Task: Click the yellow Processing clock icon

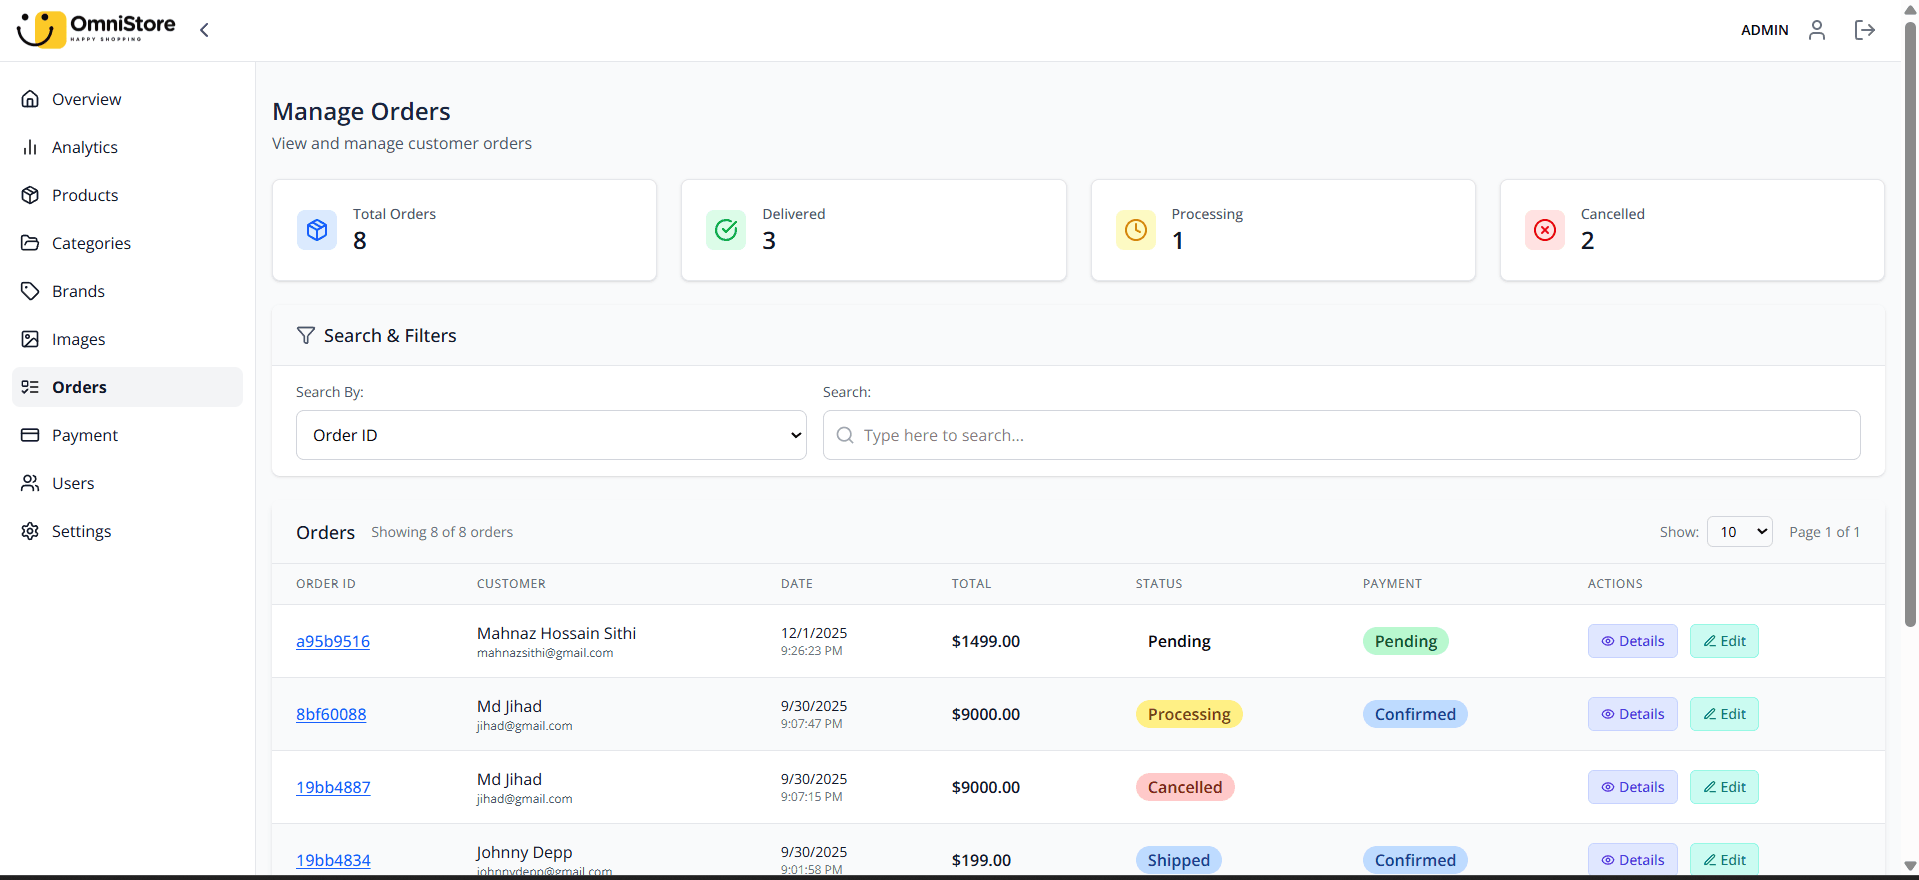Action: point(1136,230)
